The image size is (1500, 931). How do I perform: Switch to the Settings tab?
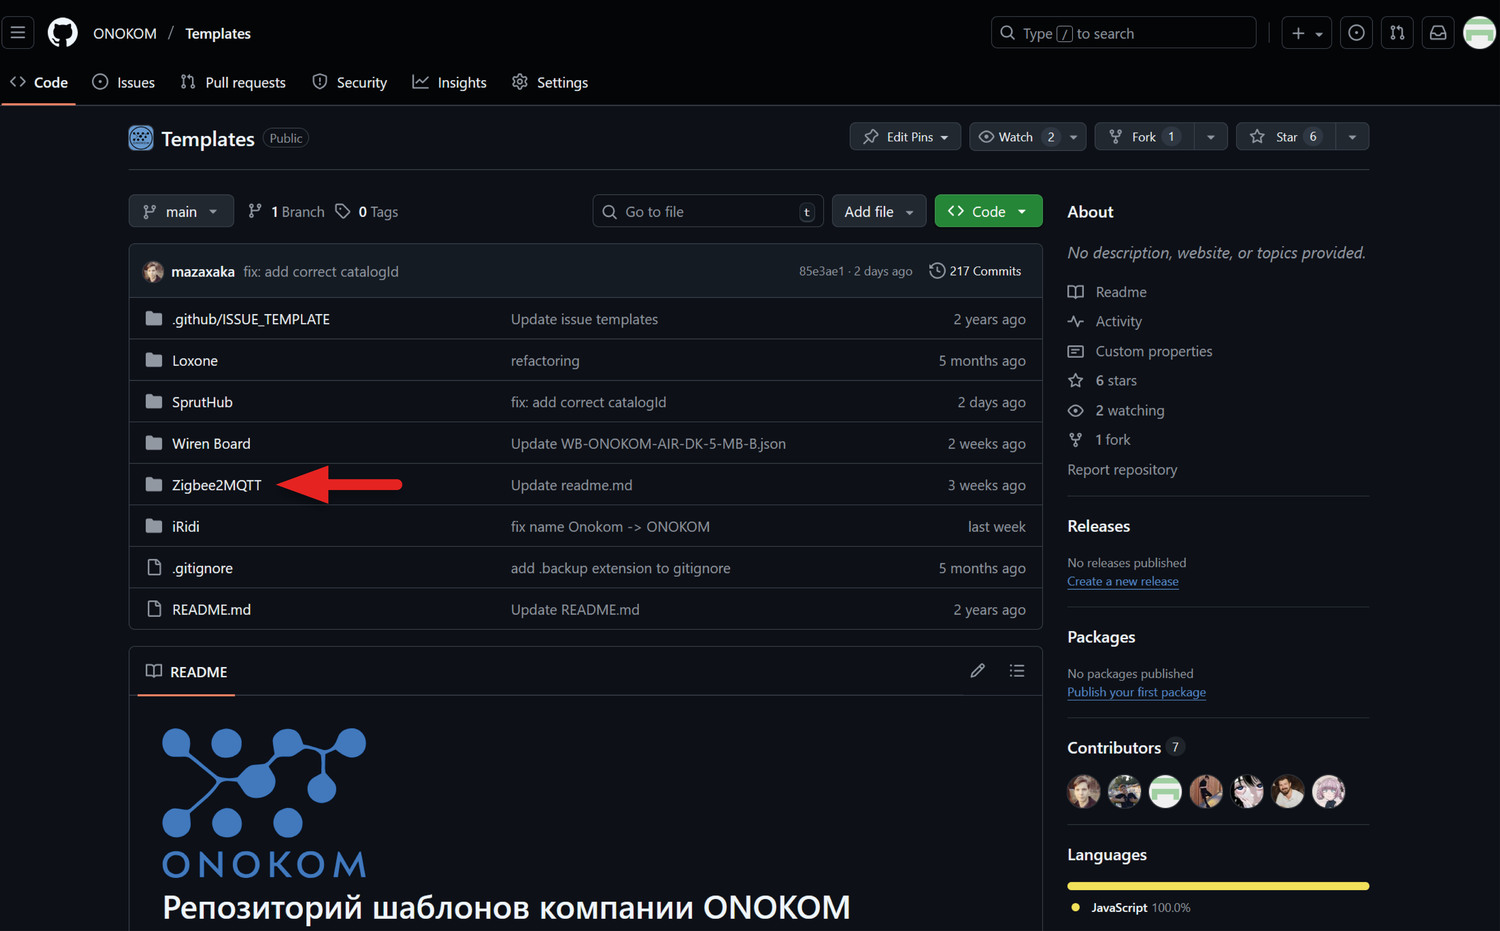point(549,82)
